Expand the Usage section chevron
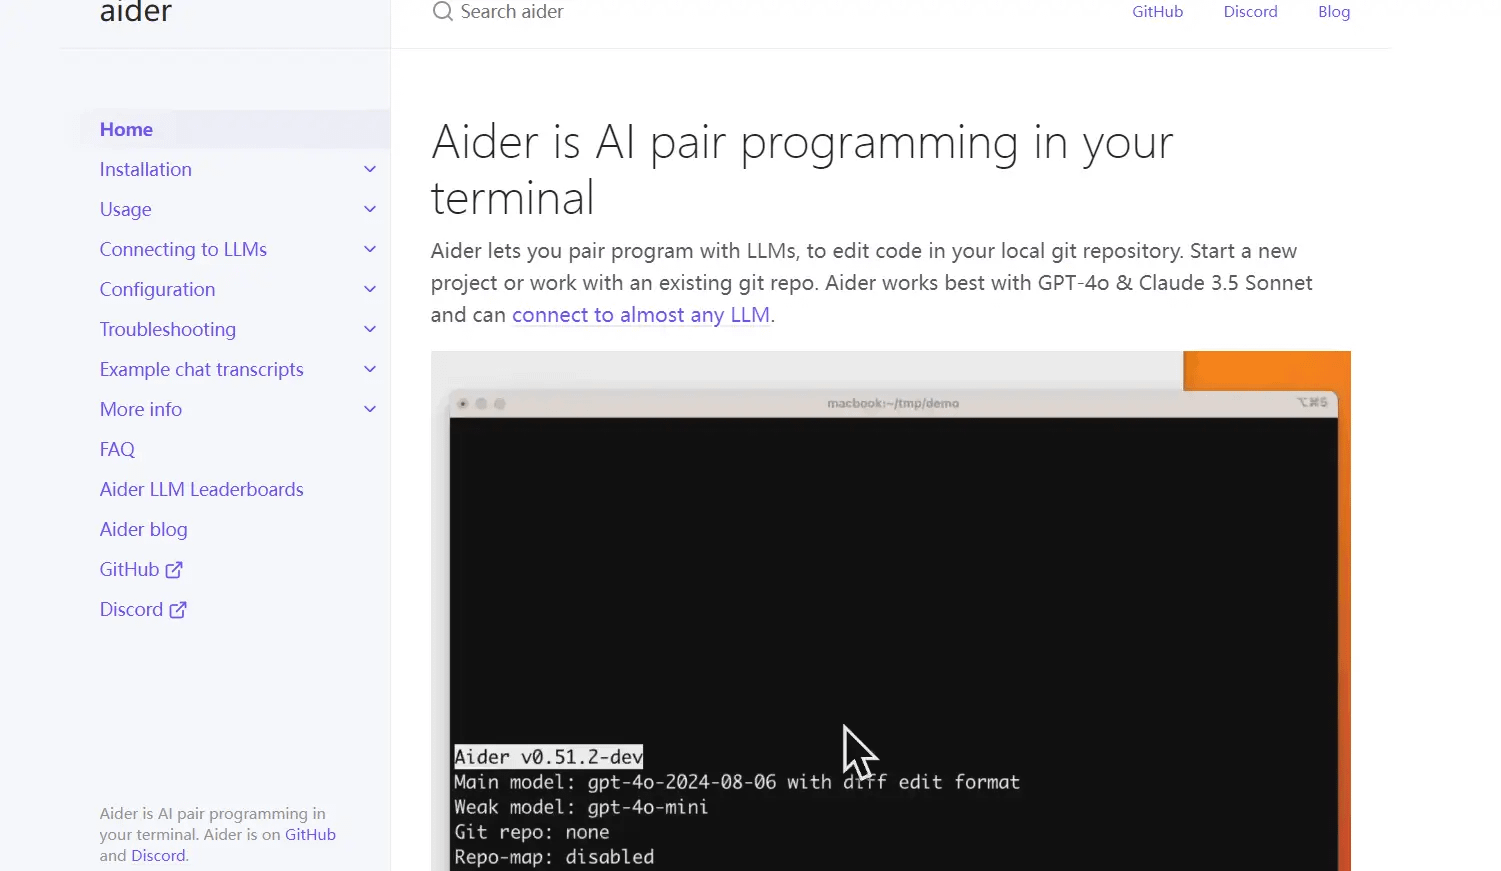The image size is (1501, 871). [370, 210]
